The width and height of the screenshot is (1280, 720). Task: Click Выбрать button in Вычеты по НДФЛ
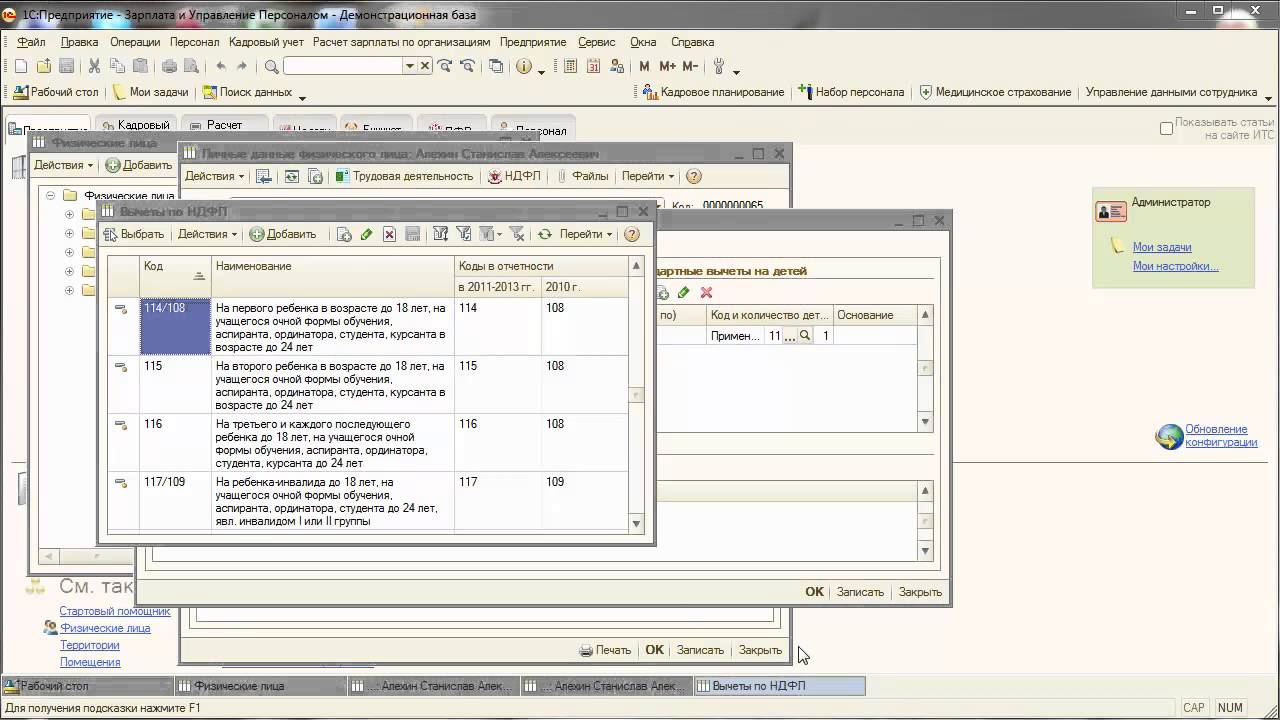tap(134, 234)
